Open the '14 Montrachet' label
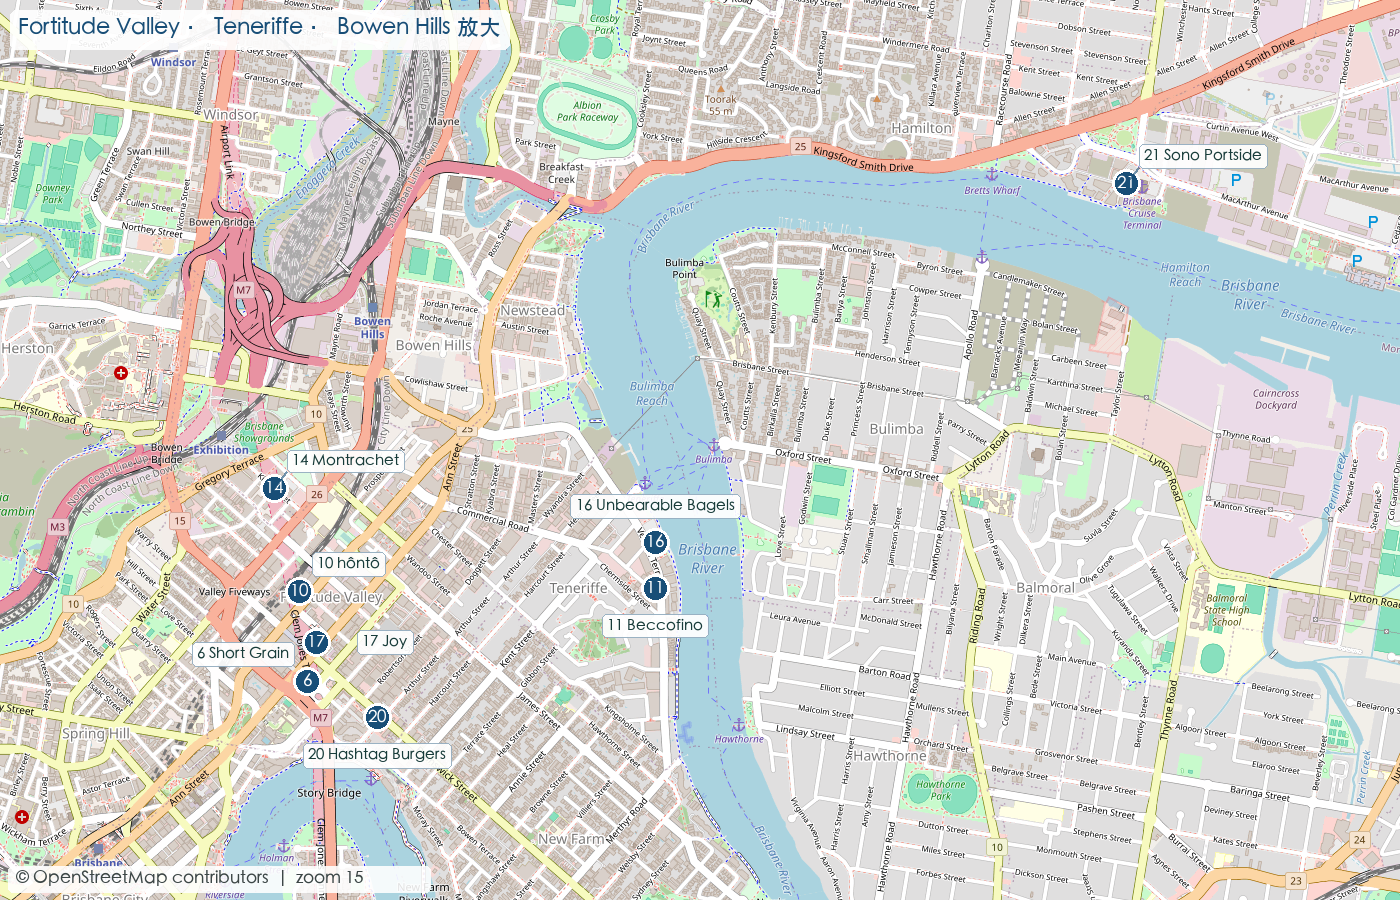1400x900 pixels. 346,460
